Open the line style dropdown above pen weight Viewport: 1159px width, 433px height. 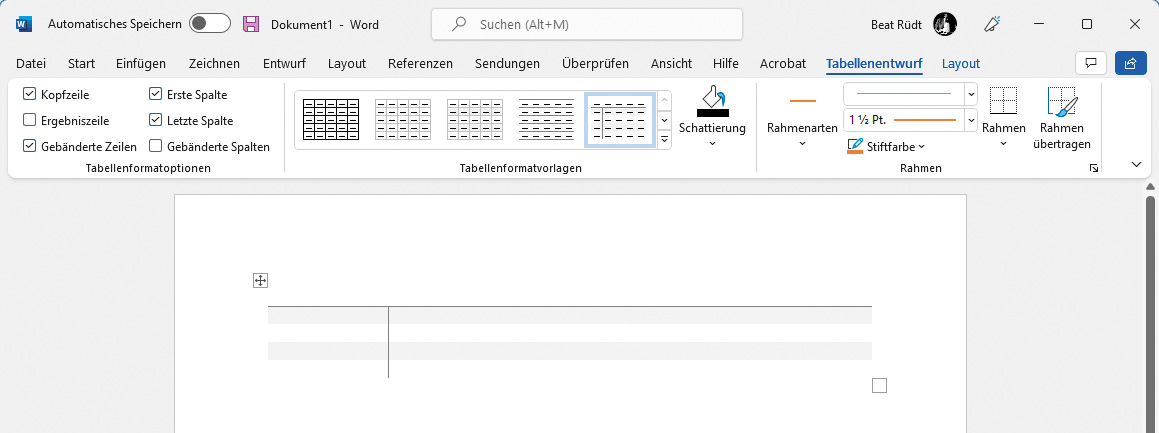coord(970,94)
